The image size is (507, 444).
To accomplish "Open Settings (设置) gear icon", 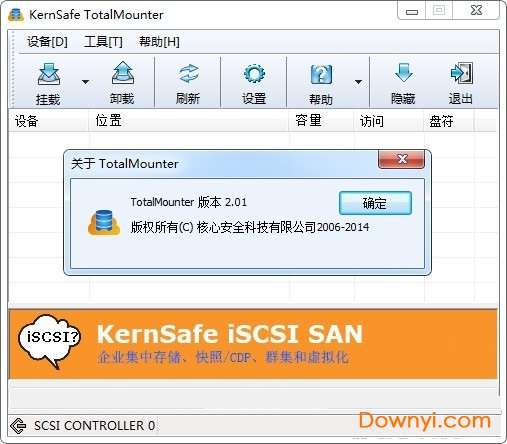I will (254, 74).
